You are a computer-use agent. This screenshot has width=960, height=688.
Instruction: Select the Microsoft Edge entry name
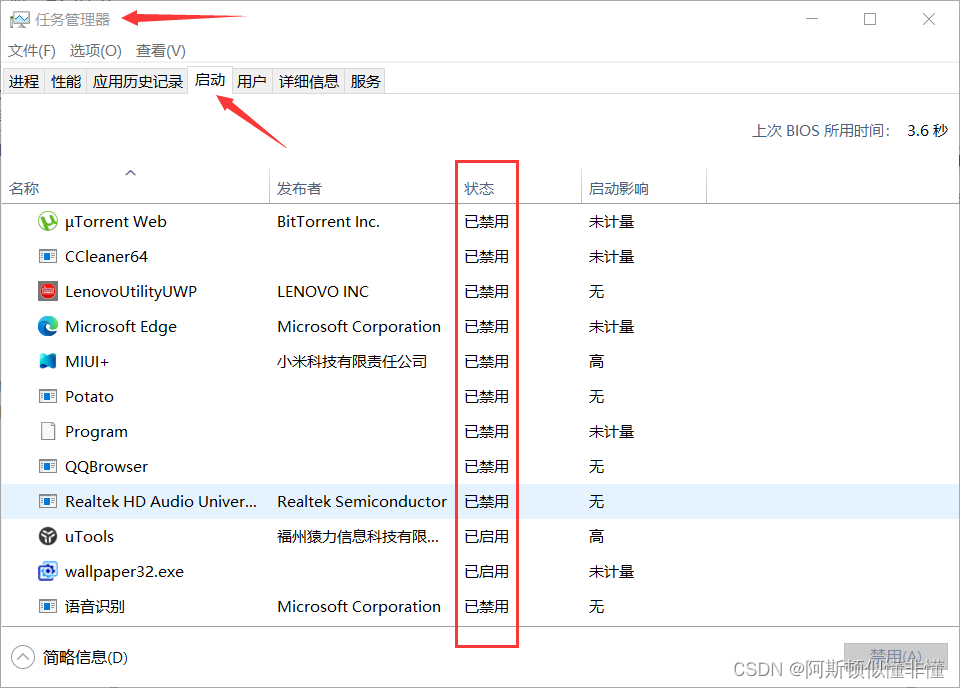point(121,326)
